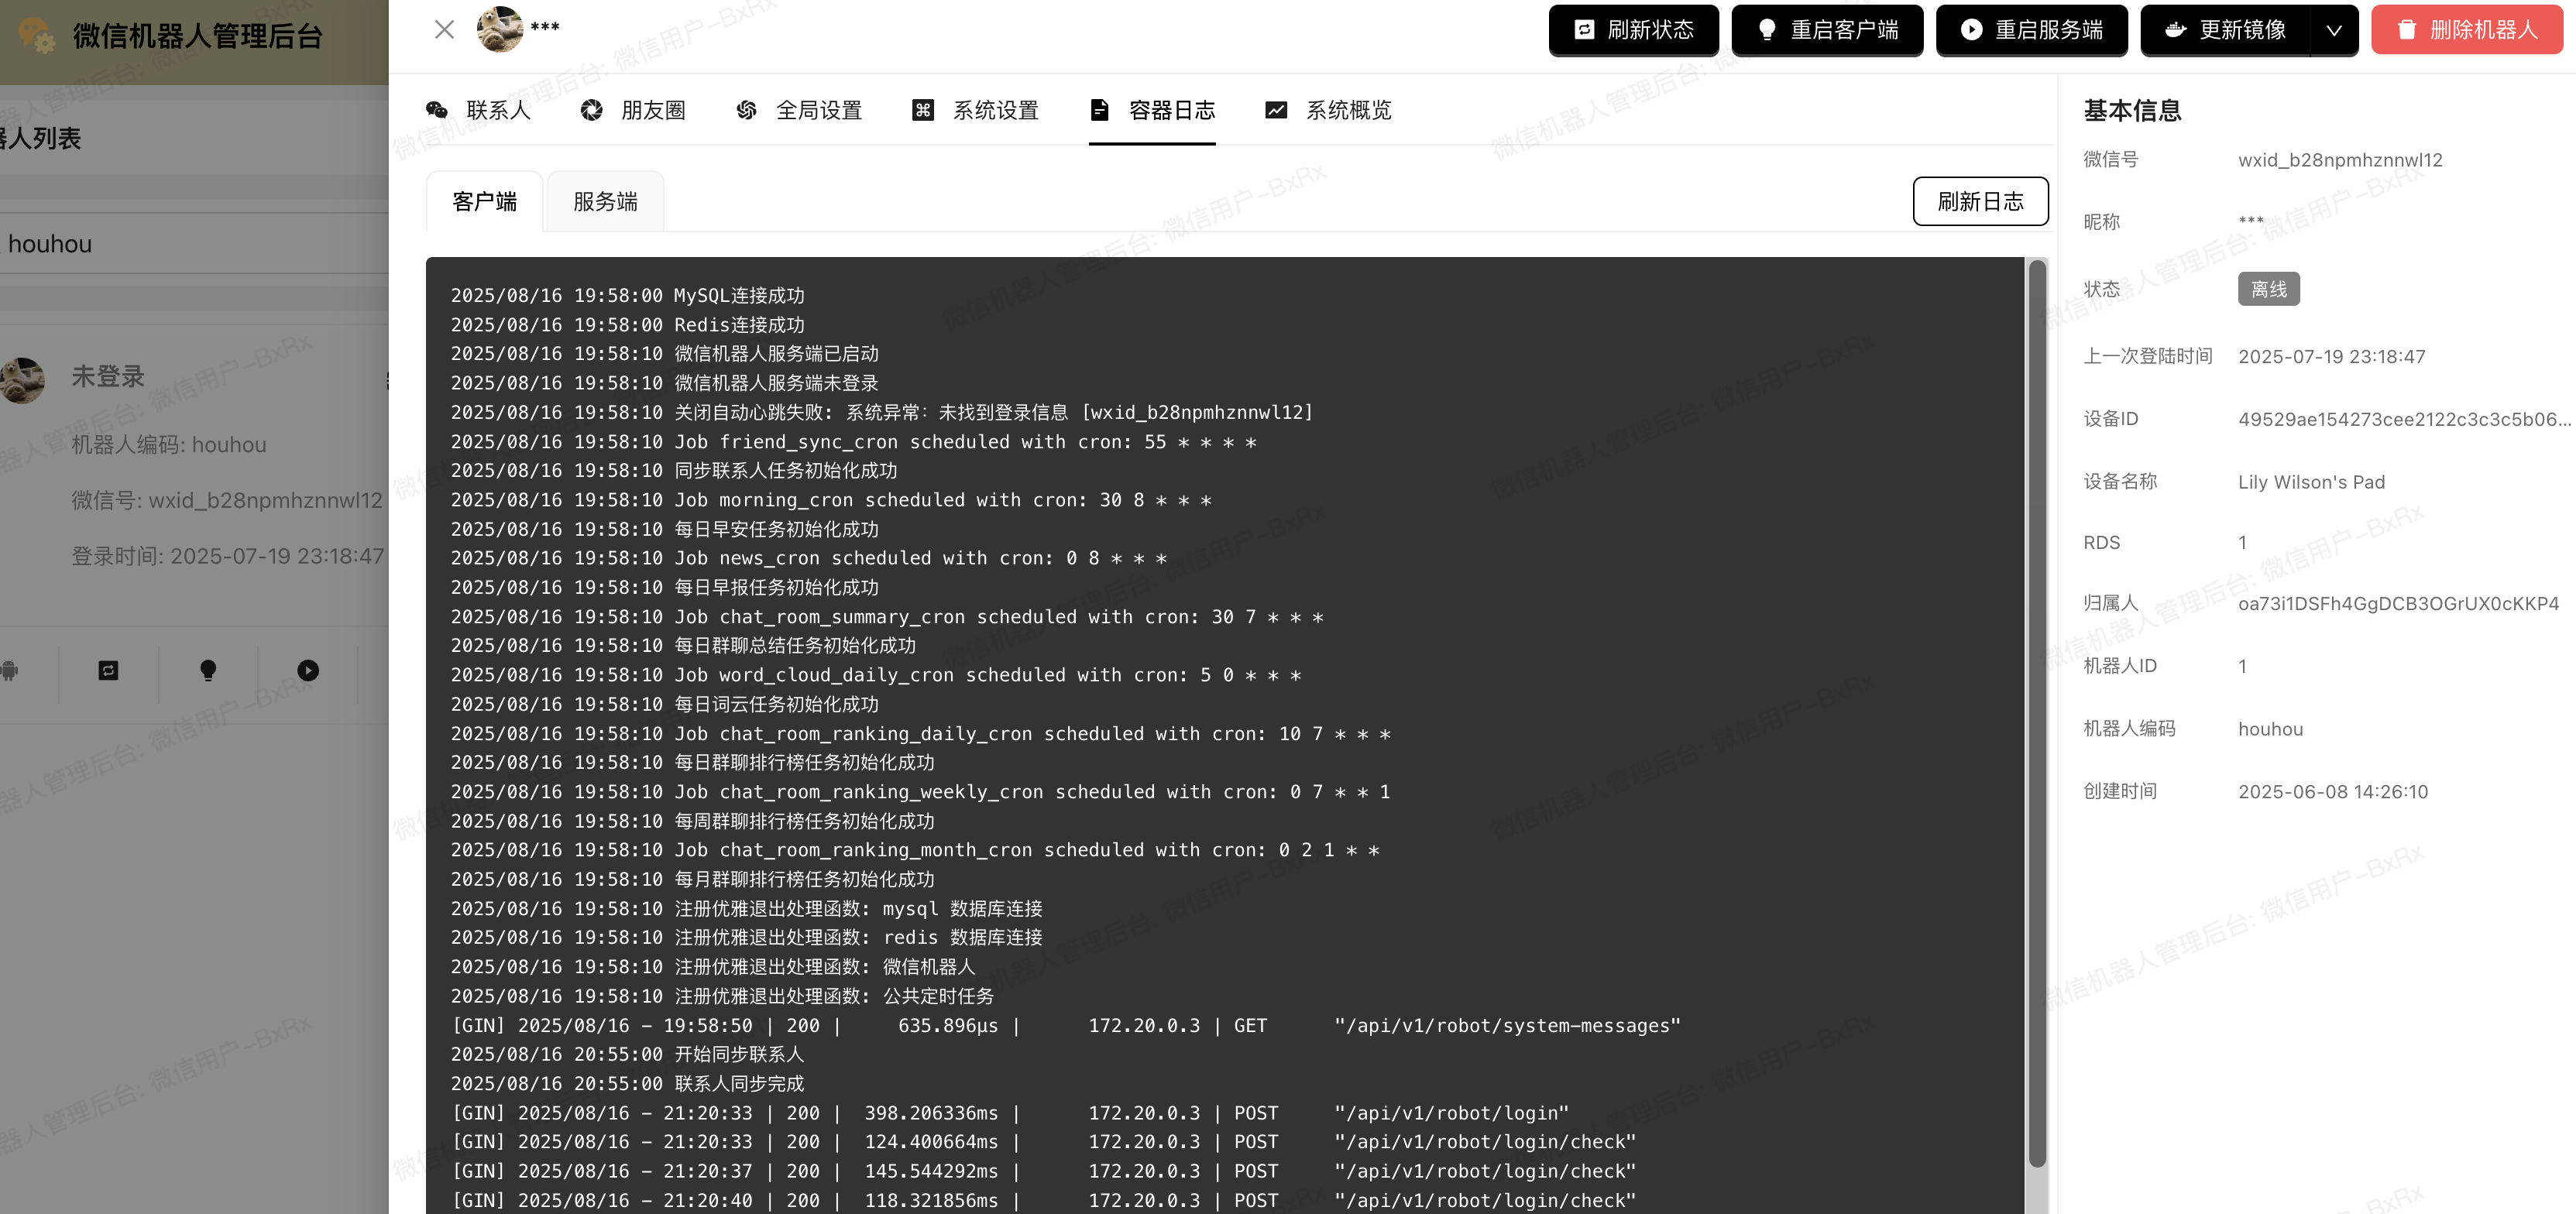Click the refresh loop icon under robot card
Viewport: 2576px width, 1214px height.
click(108, 672)
